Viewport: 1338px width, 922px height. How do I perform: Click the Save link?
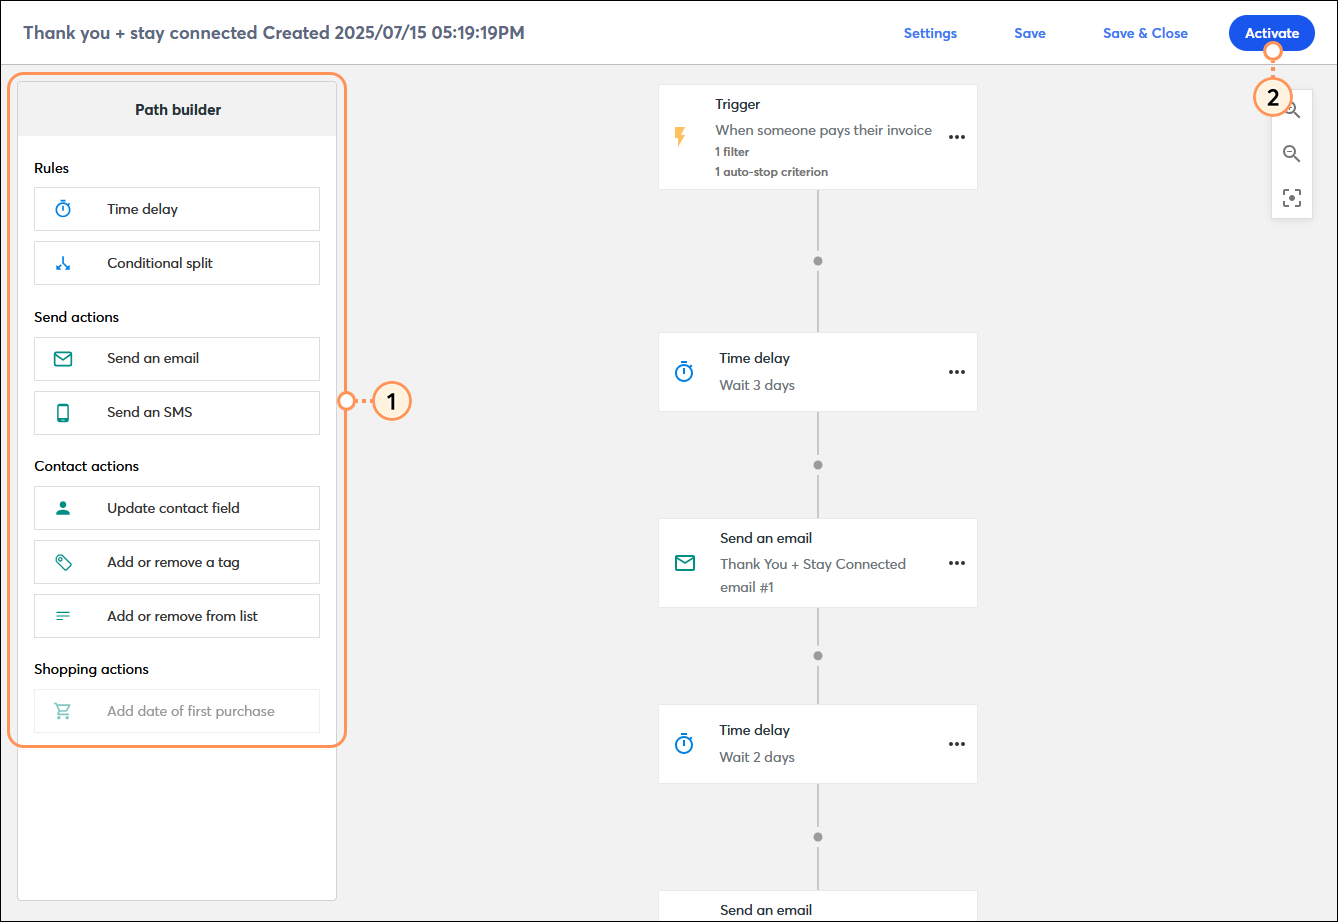pyautogui.click(x=1030, y=33)
